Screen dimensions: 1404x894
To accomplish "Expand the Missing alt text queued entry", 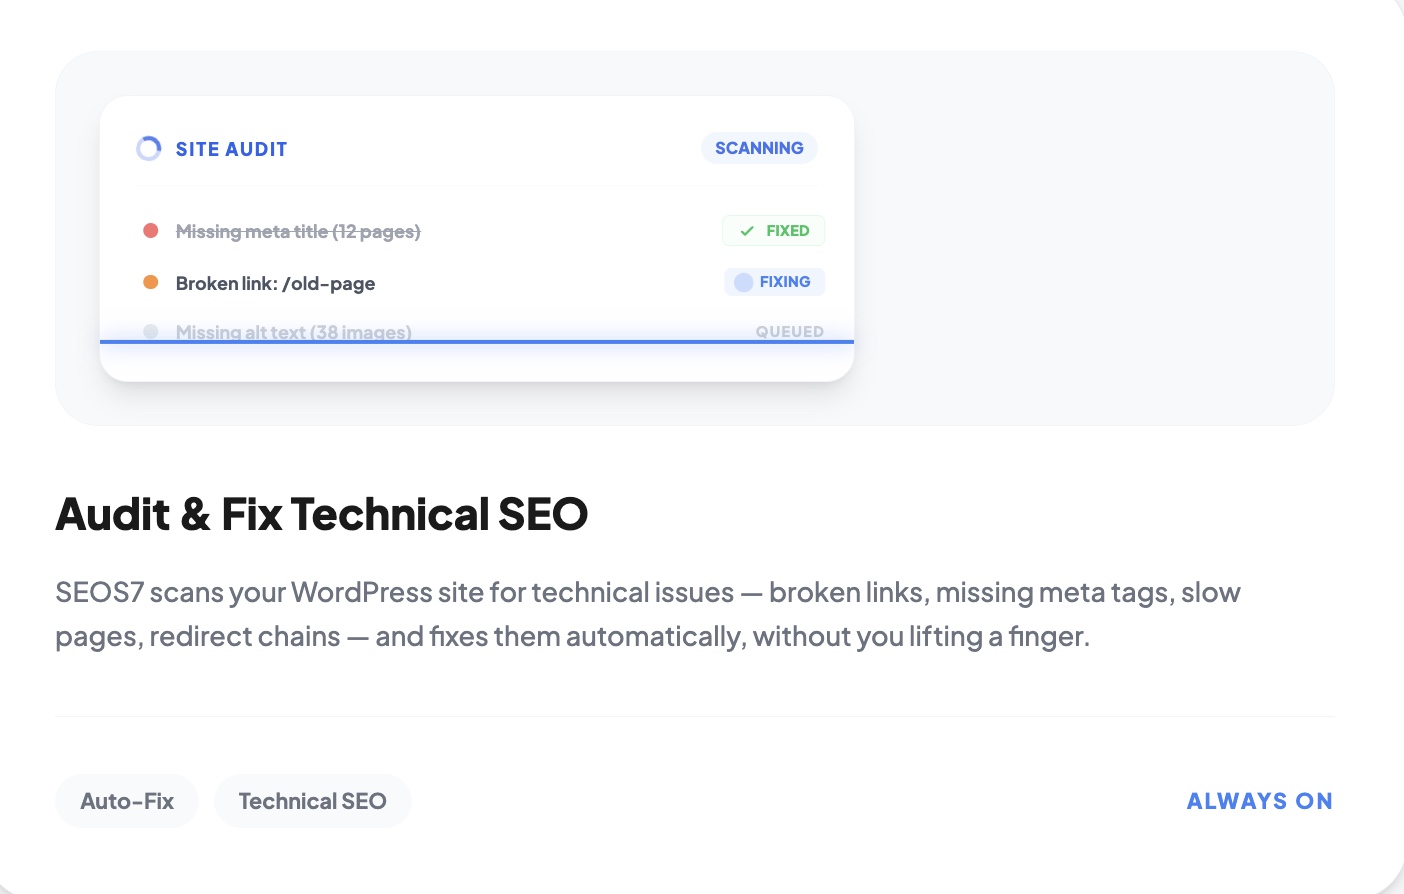I will [x=293, y=331].
